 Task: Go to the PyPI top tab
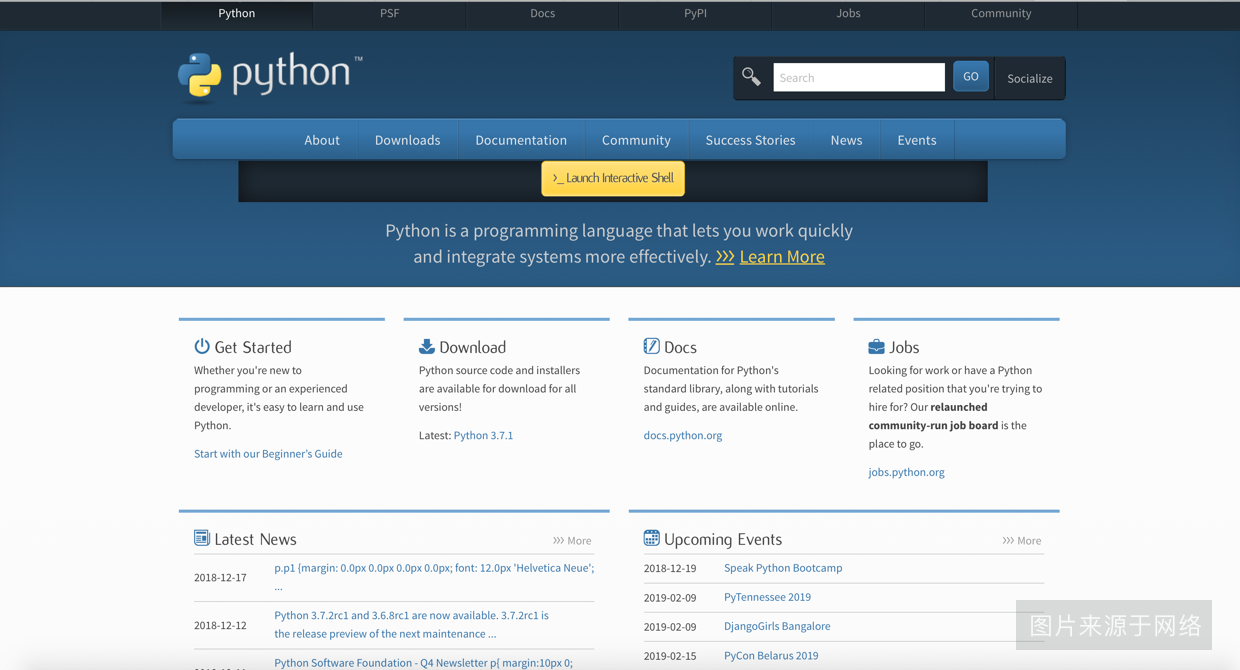click(696, 14)
